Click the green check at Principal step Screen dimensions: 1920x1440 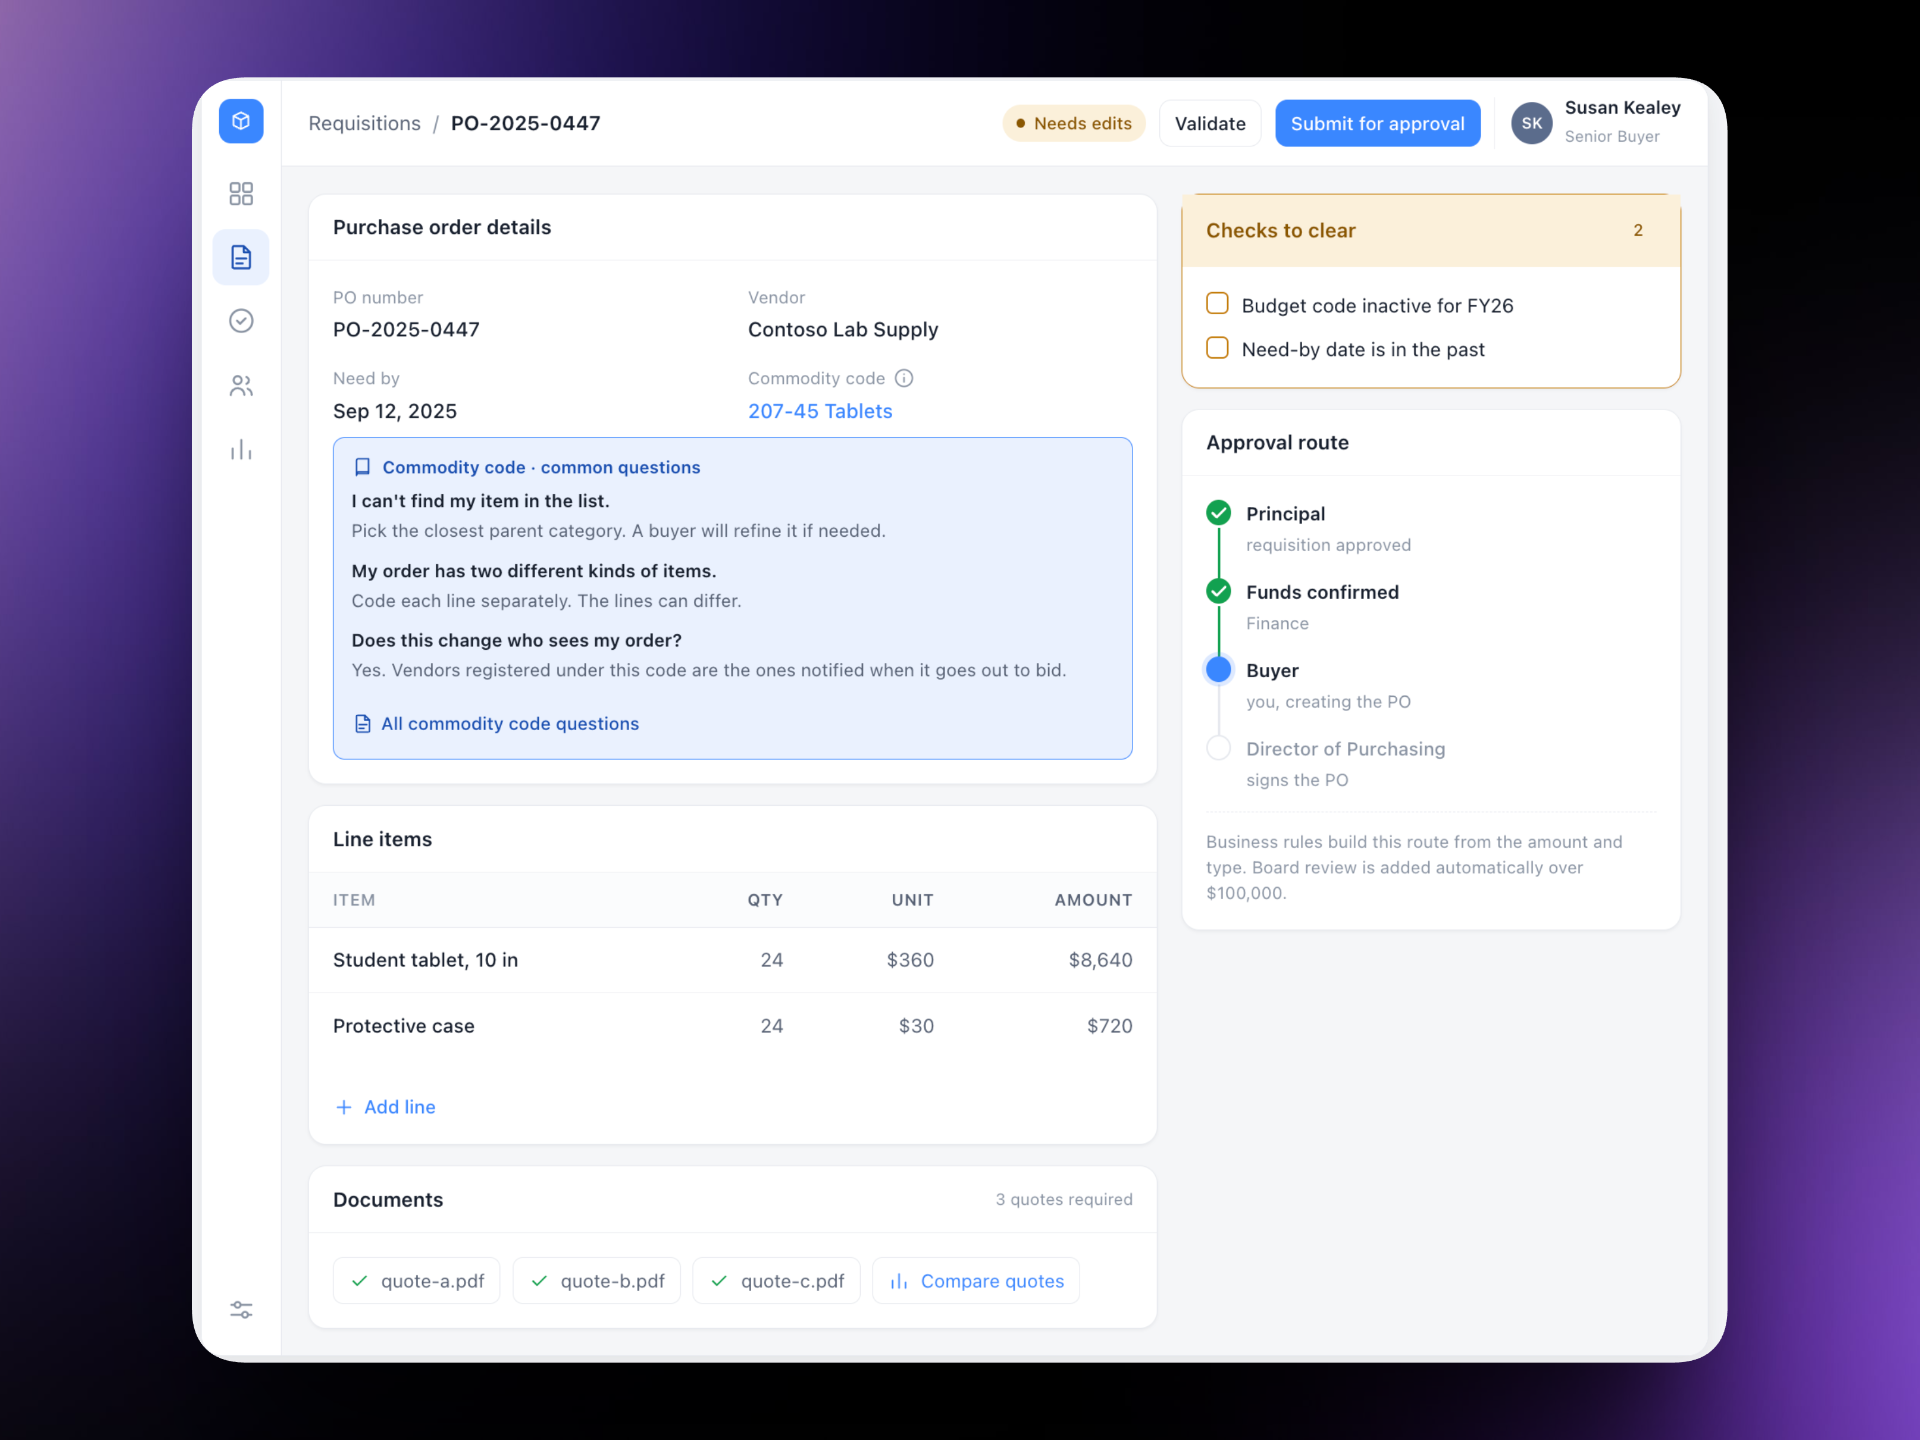tap(1218, 513)
